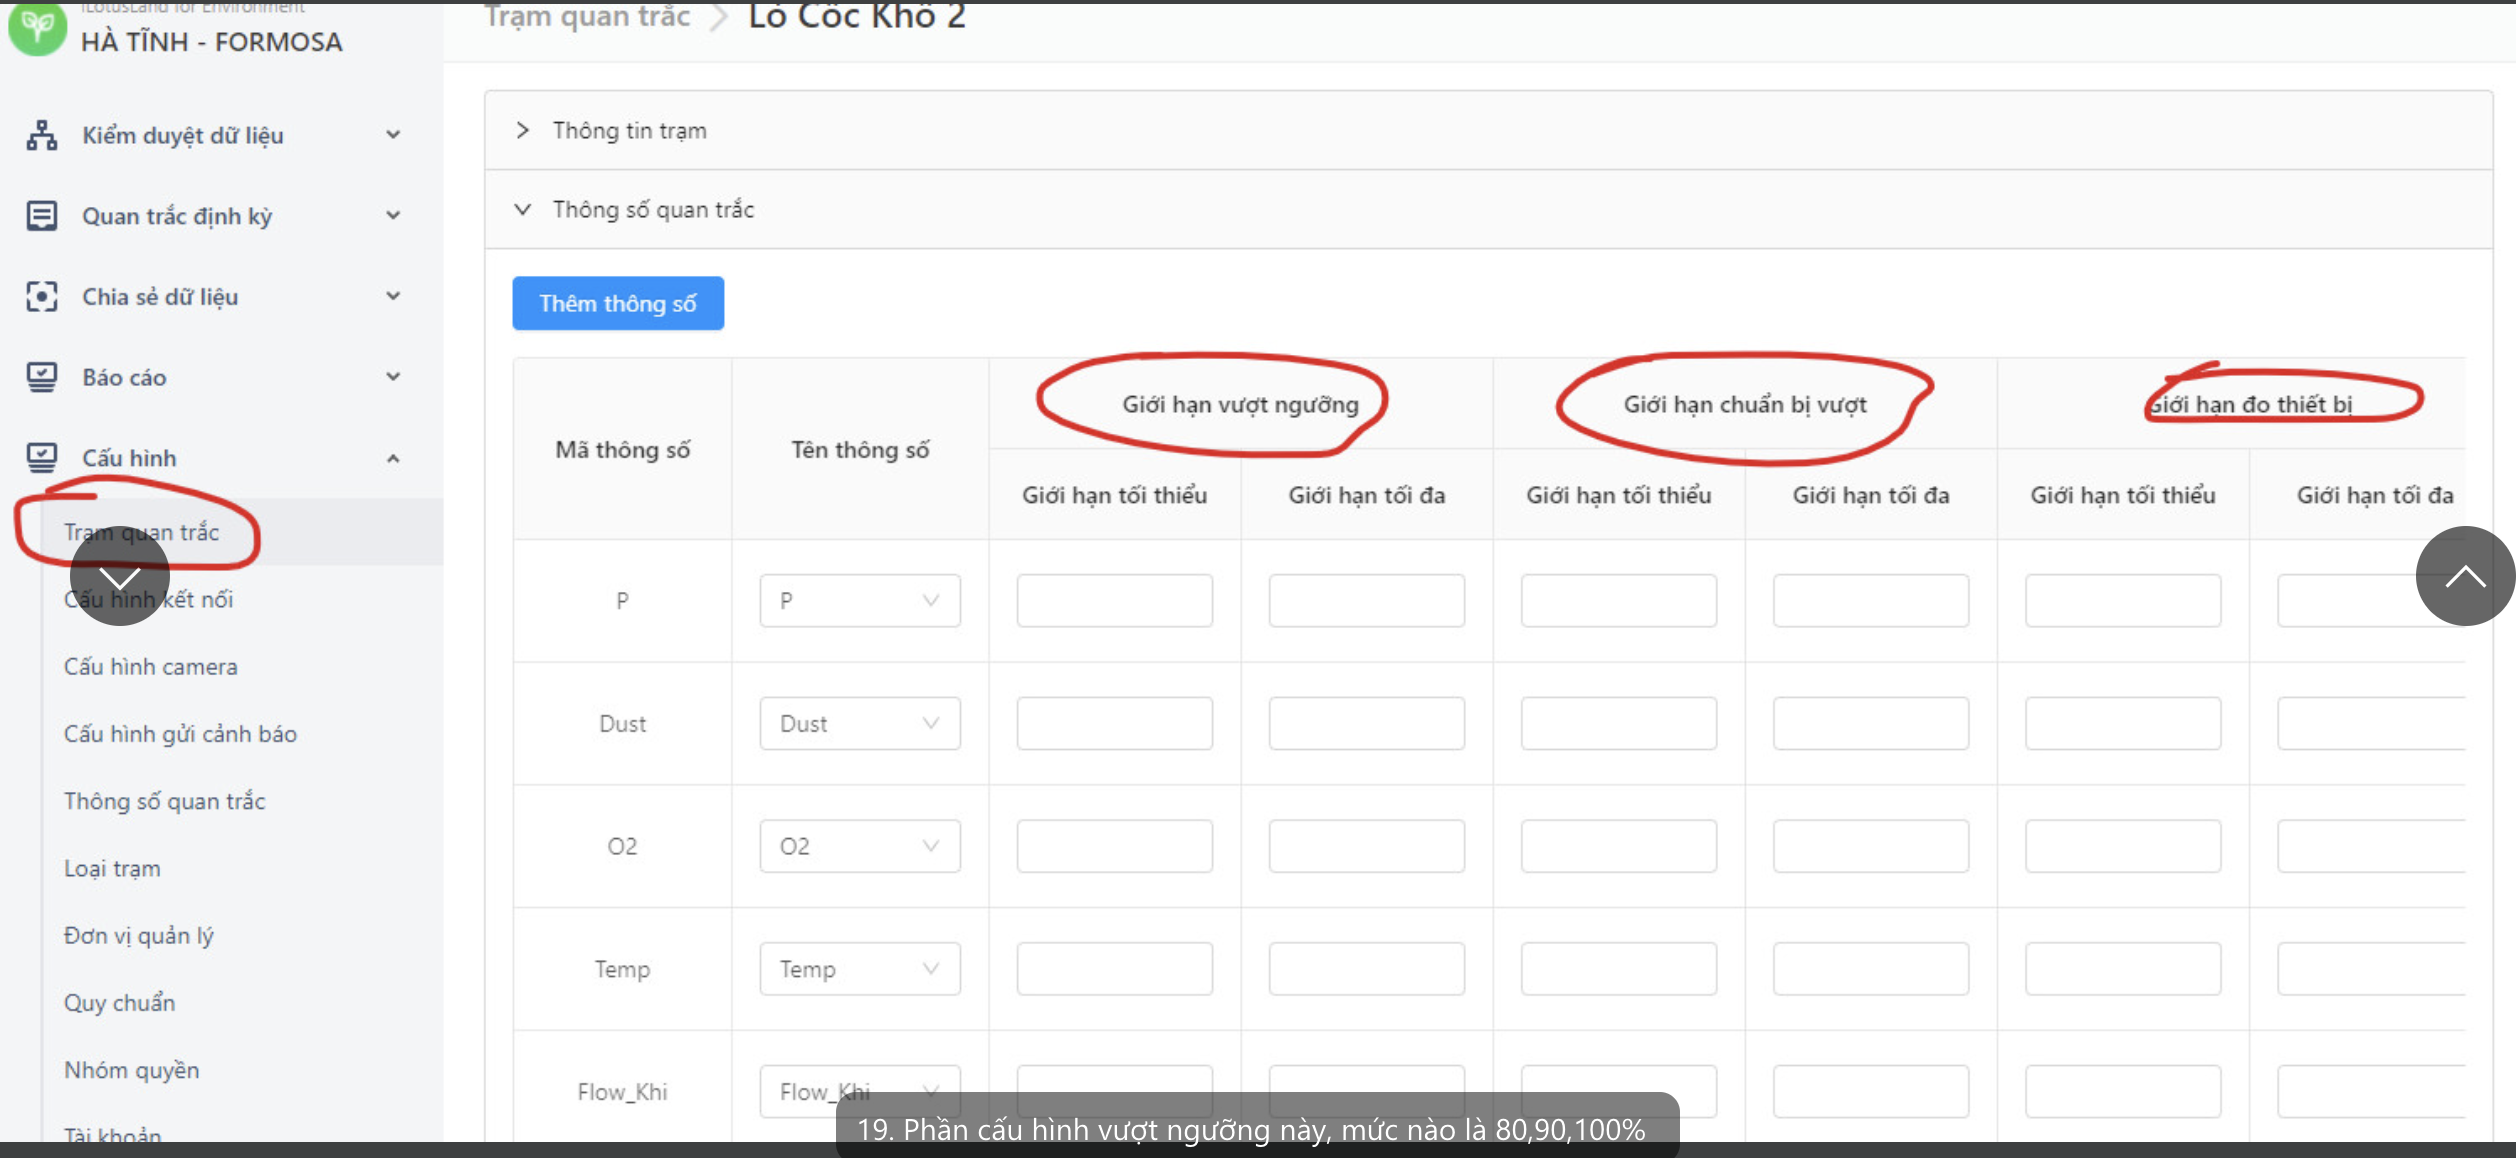Click O2 row maximum exceed-limit input

(1366, 846)
